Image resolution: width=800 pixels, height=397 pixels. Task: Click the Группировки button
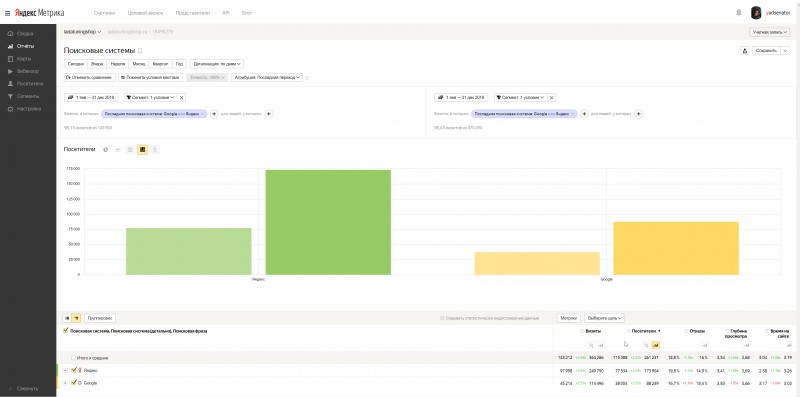[100, 318]
